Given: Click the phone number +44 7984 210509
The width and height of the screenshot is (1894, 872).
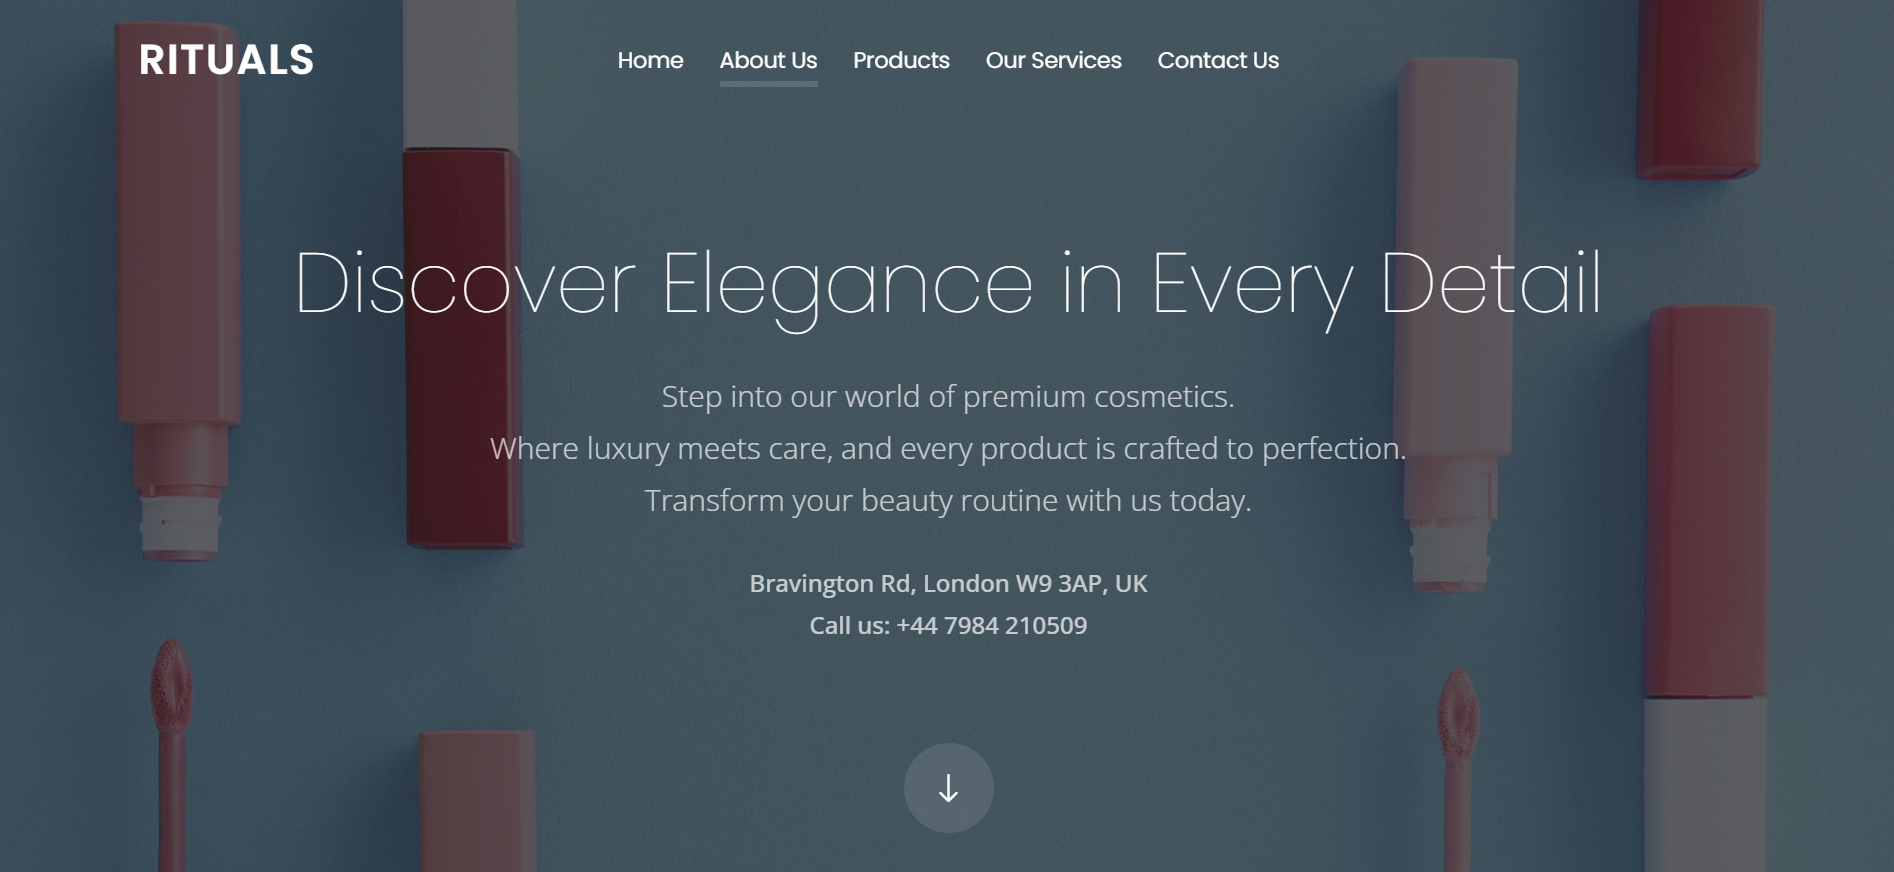Looking at the screenshot, I should click(x=991, y=625).
